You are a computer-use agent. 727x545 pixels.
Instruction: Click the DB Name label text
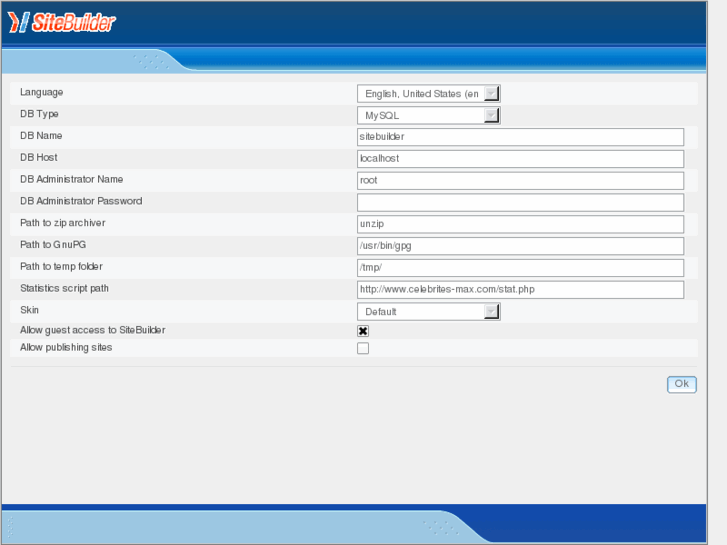41,135
